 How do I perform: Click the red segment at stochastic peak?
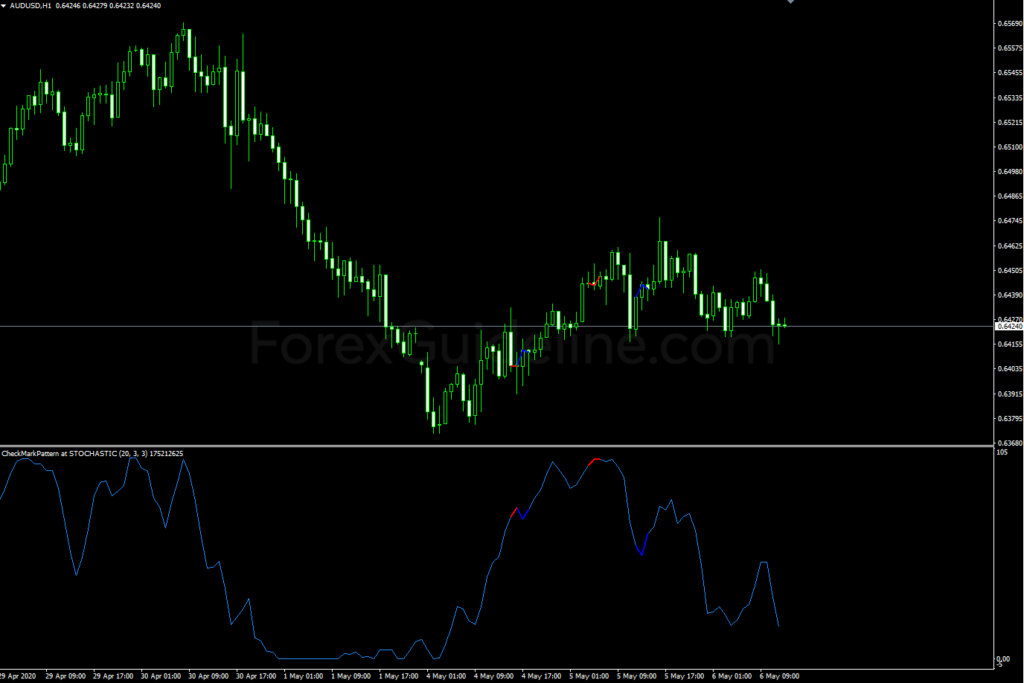click(597, 460)
